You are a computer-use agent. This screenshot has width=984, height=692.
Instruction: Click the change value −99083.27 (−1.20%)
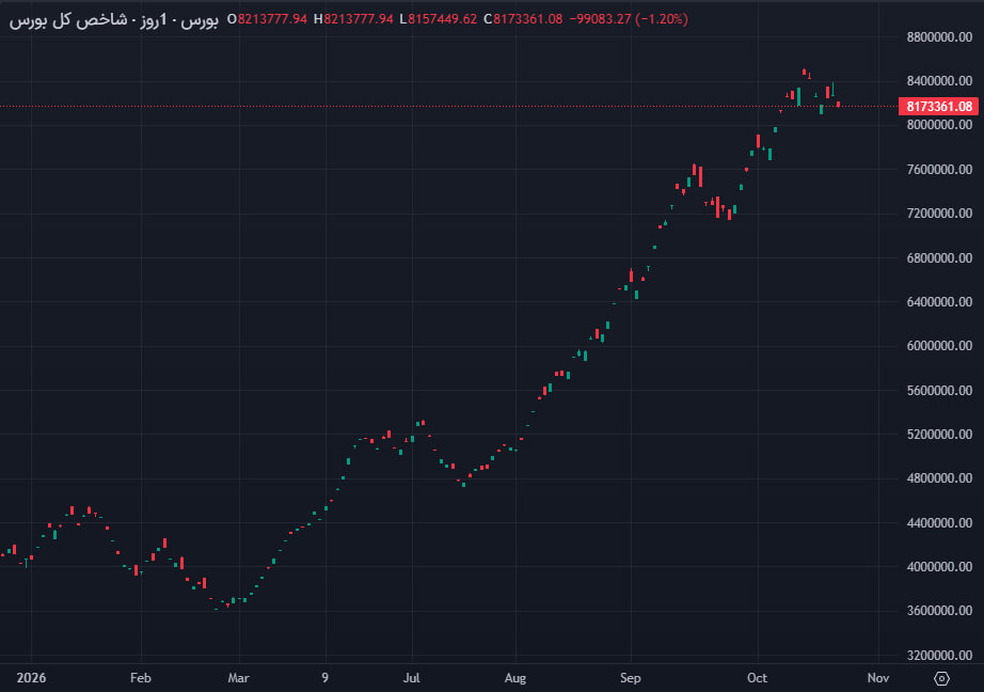pyautogui.click(x=628, y=19)
